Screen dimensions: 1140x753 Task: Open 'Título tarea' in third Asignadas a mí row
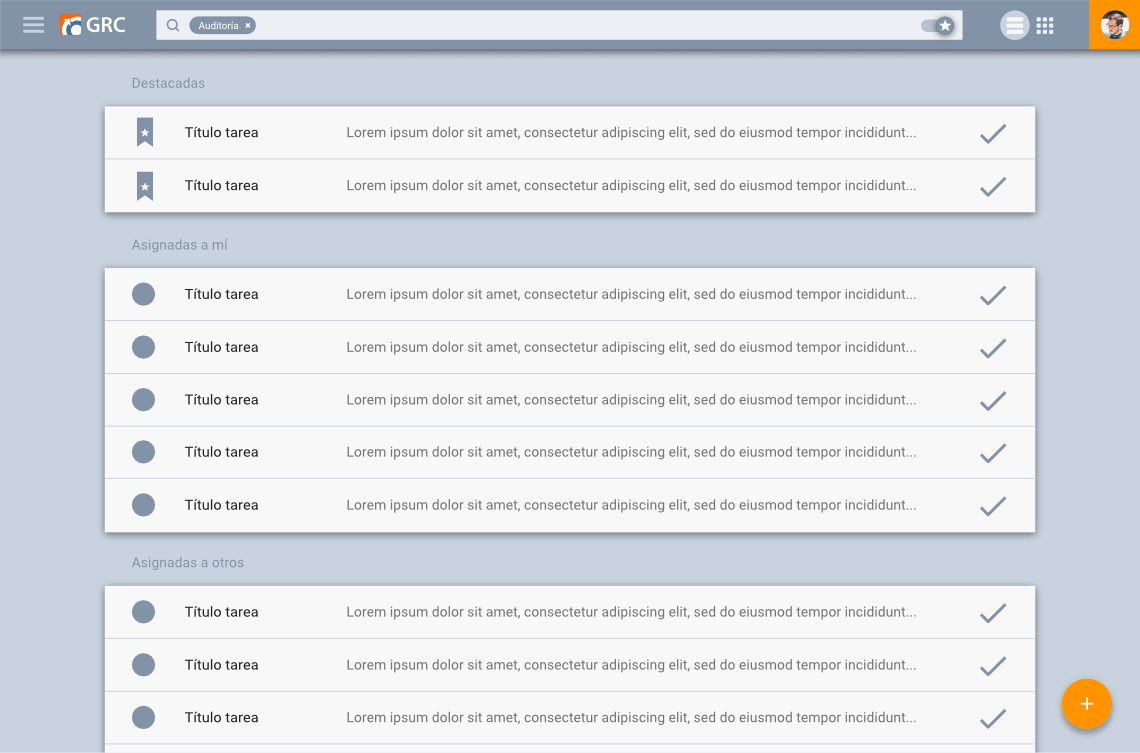[221, 399]
